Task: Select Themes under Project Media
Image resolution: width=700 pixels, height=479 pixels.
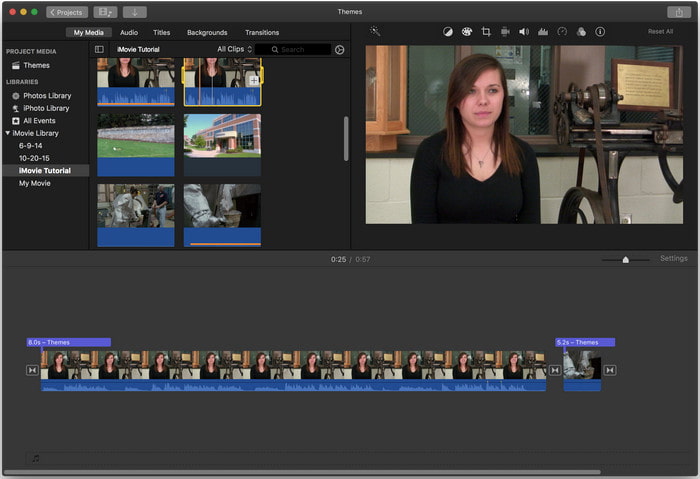Action: (x=36, y=66)
